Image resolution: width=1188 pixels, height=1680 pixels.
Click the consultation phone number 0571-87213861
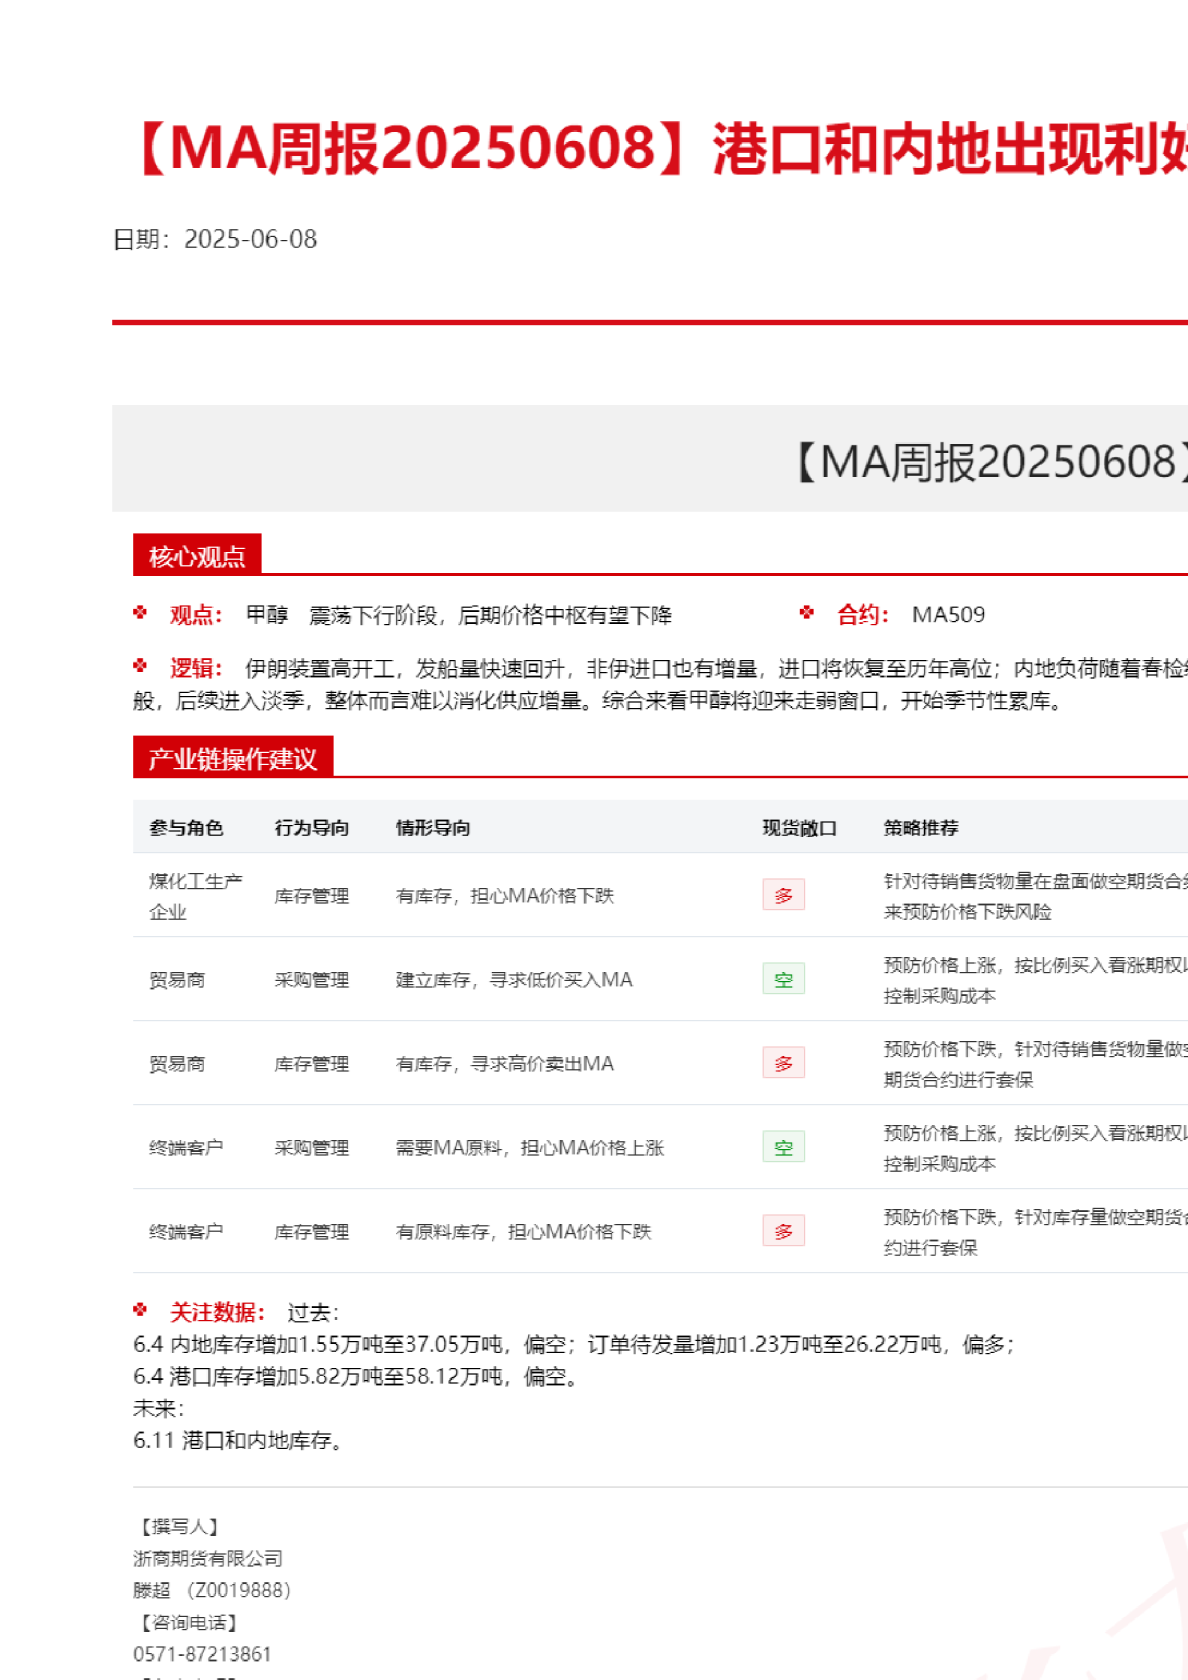[x=202, y=1654]
